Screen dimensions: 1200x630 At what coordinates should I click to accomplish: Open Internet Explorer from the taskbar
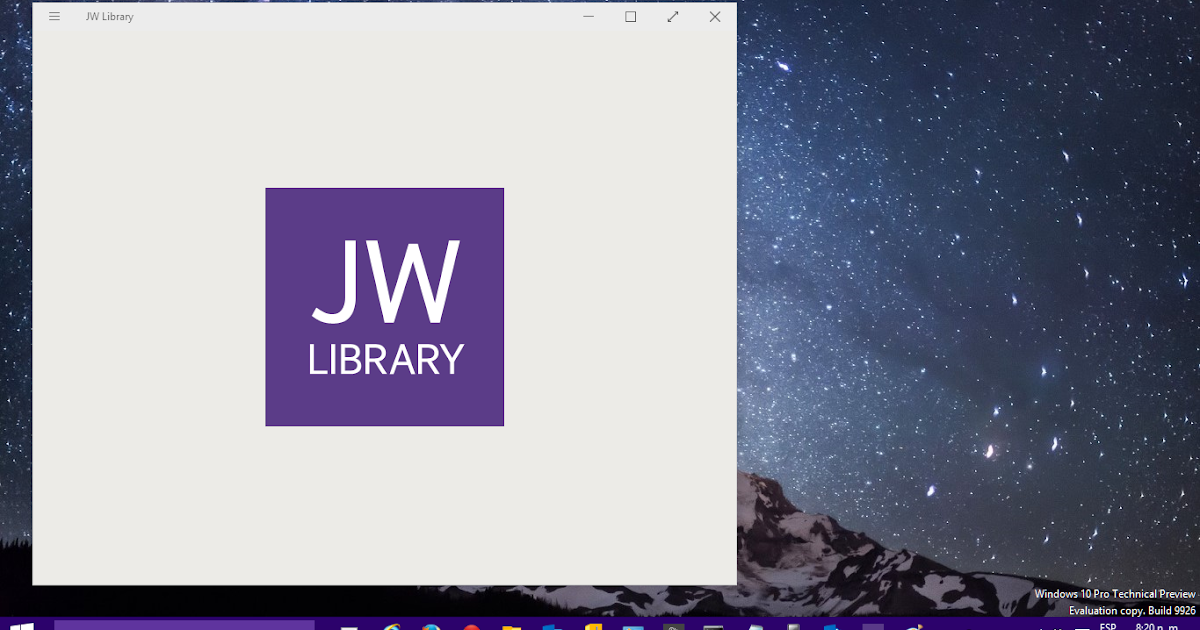point(390,627)
